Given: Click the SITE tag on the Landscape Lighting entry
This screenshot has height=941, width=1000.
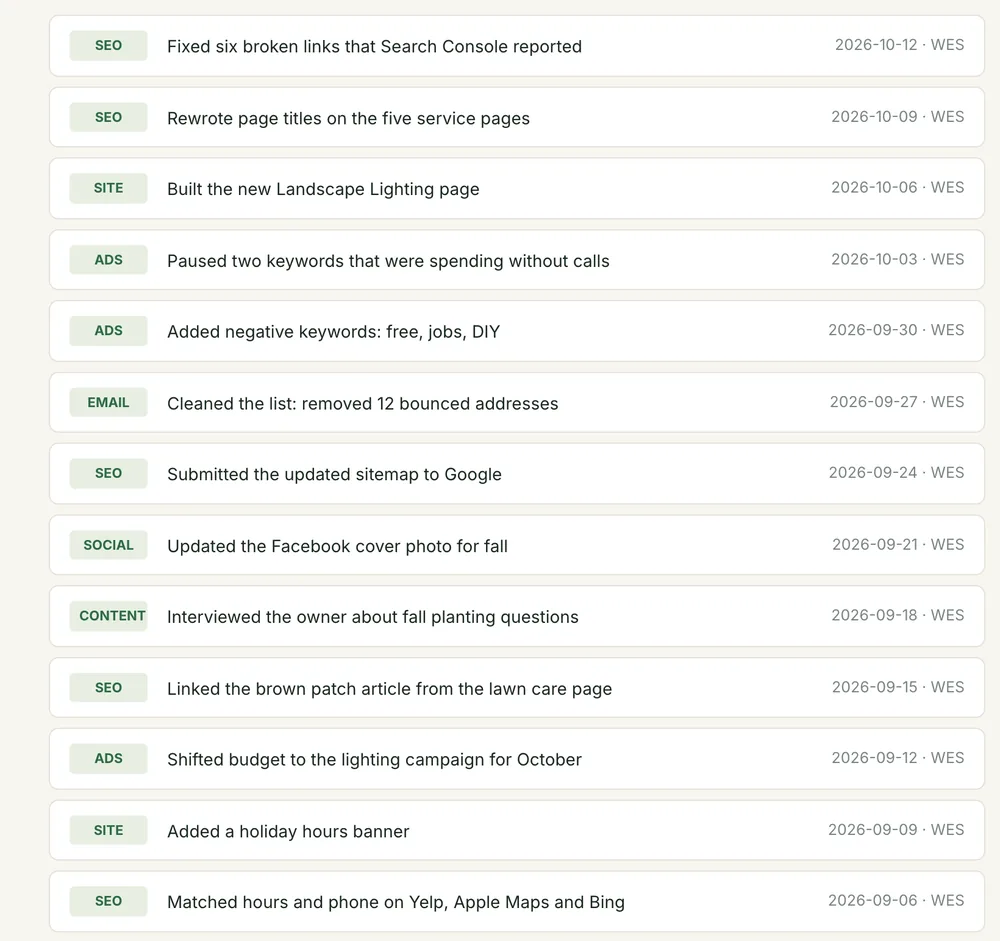Looking at the screenshot, I should pyautogui.click(x=108, y=188).
